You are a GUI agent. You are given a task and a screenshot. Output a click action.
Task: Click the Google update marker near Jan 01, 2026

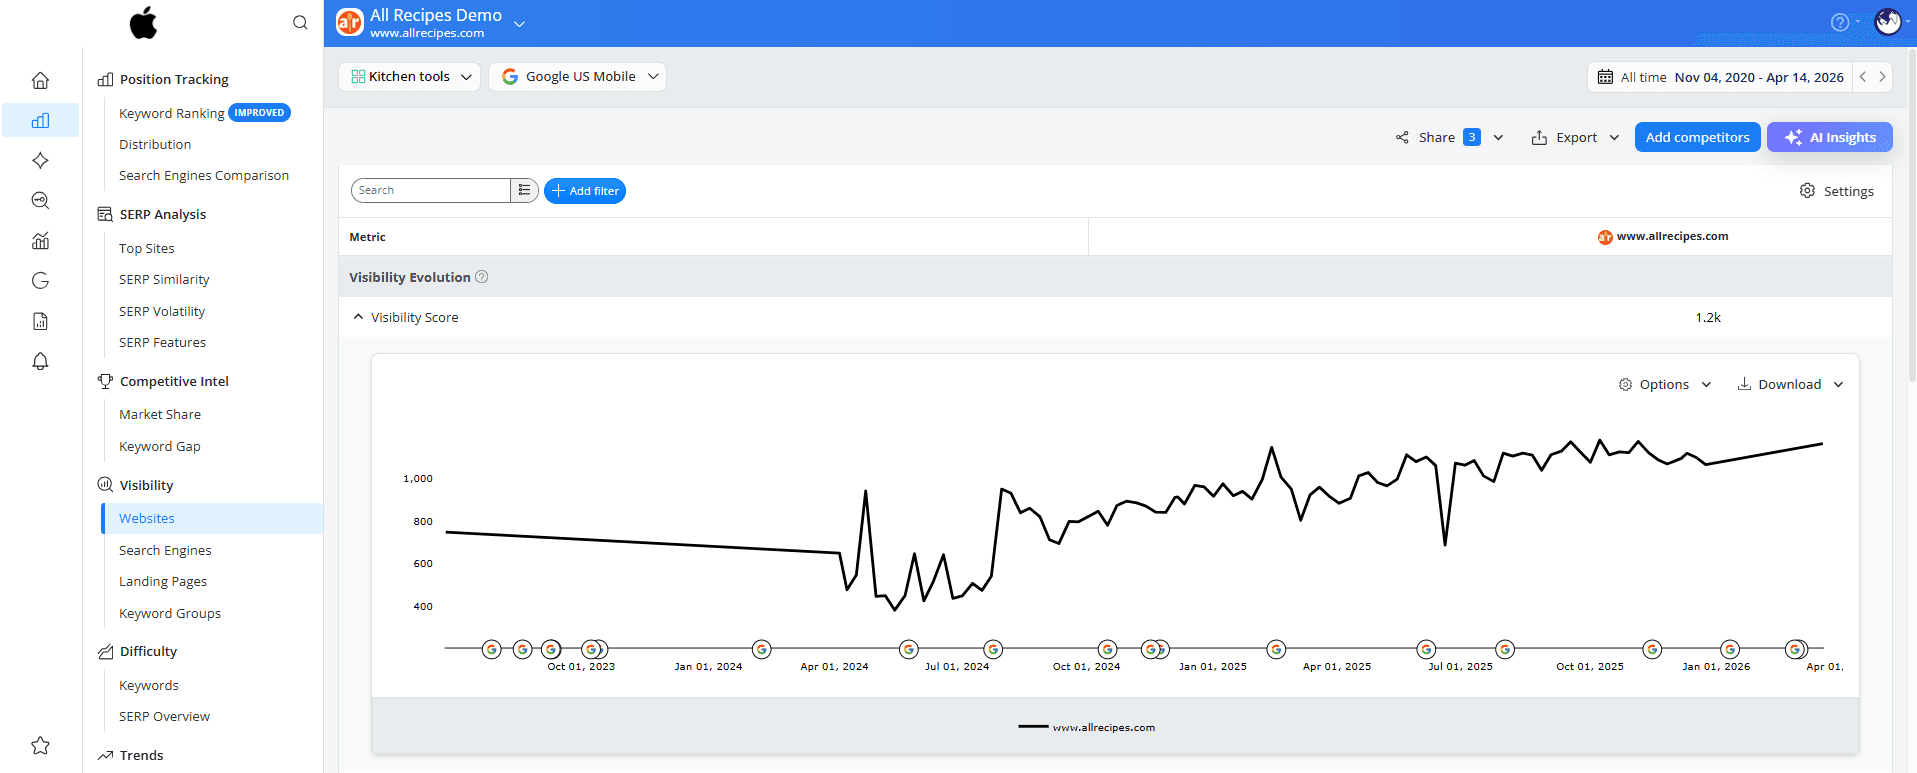click(1730, 649)
